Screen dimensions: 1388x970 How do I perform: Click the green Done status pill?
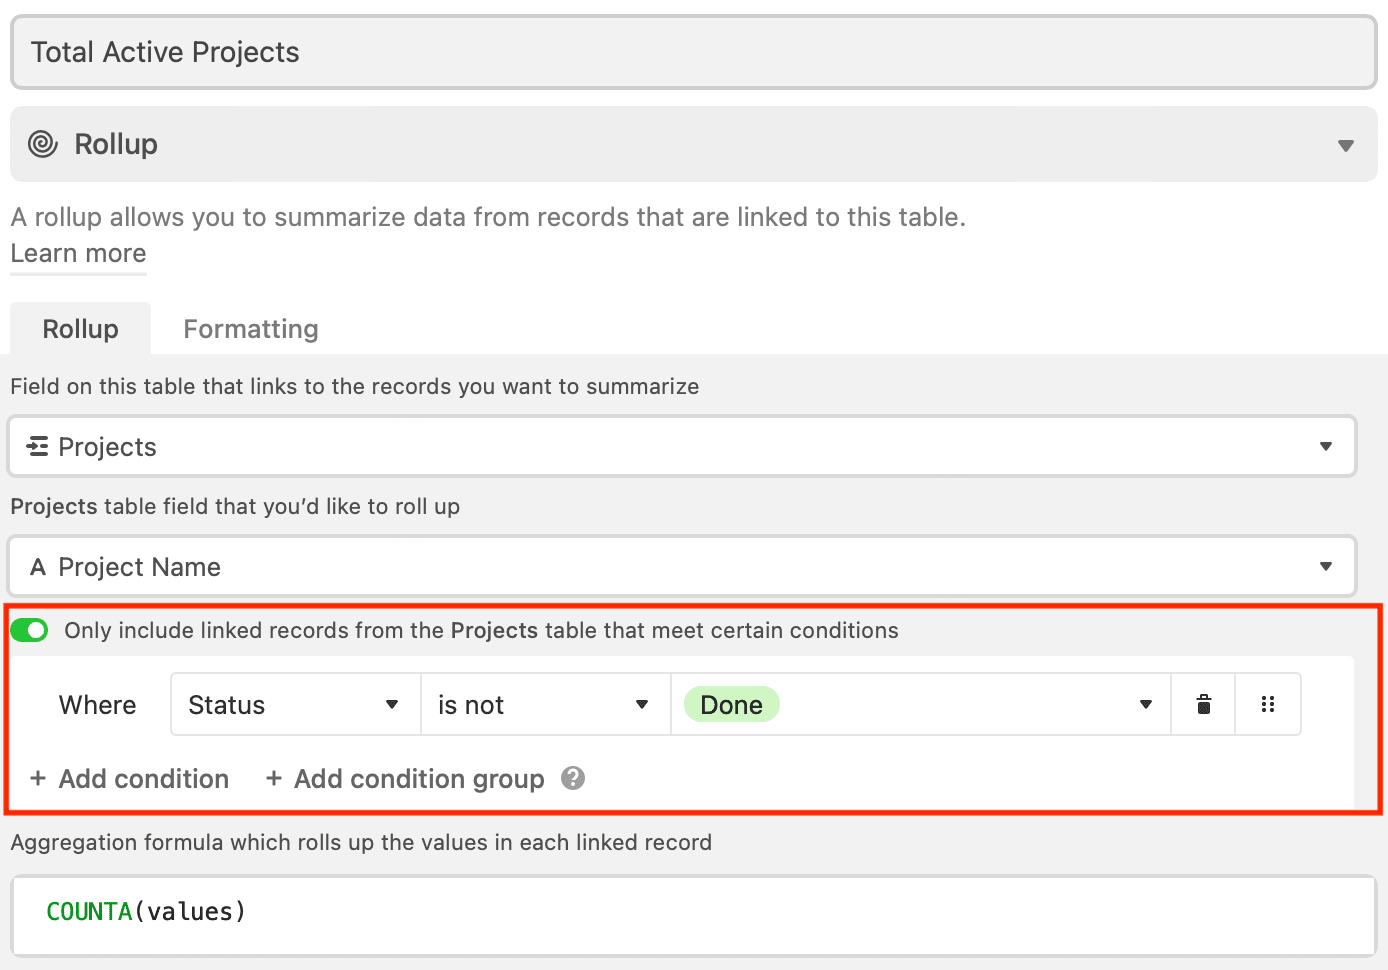(x=731, y=705)
